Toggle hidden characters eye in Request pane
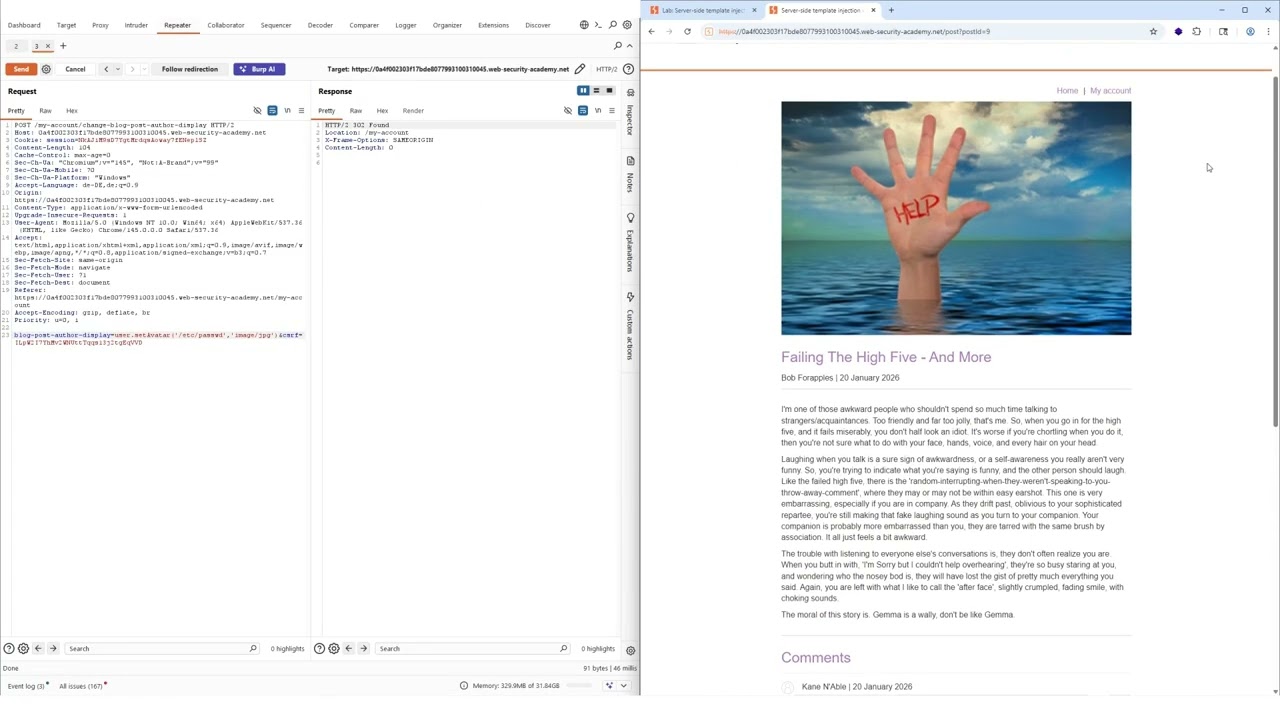This screenshot has width=1280, height=720. click(257, 111)
